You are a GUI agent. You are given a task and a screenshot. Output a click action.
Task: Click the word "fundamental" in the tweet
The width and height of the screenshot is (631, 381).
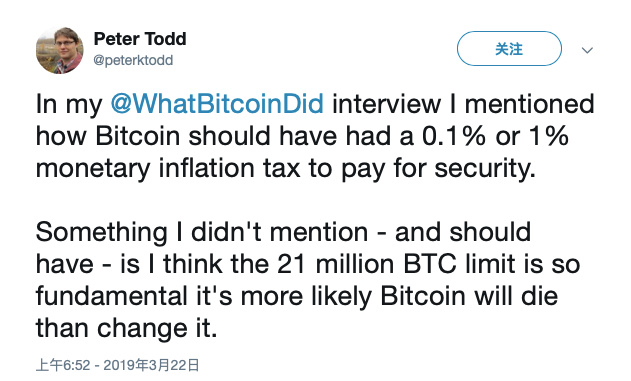point(112,296)
